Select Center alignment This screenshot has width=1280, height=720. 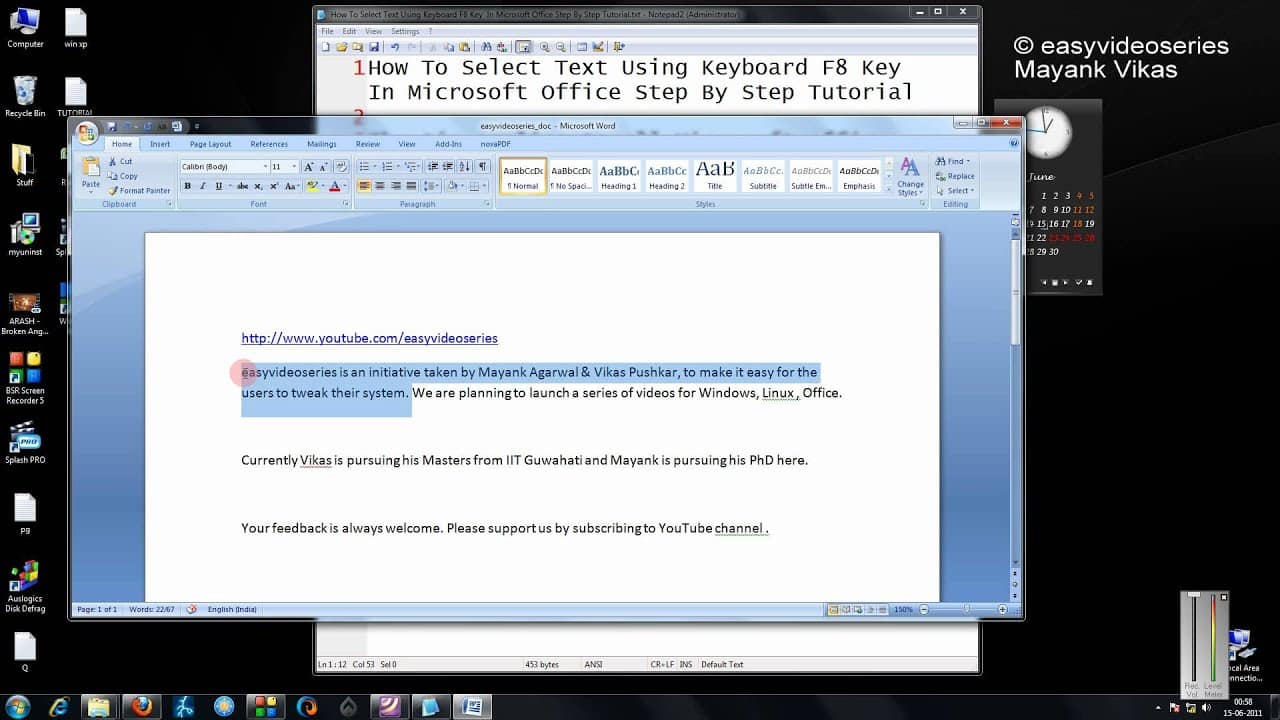[381, 186]
